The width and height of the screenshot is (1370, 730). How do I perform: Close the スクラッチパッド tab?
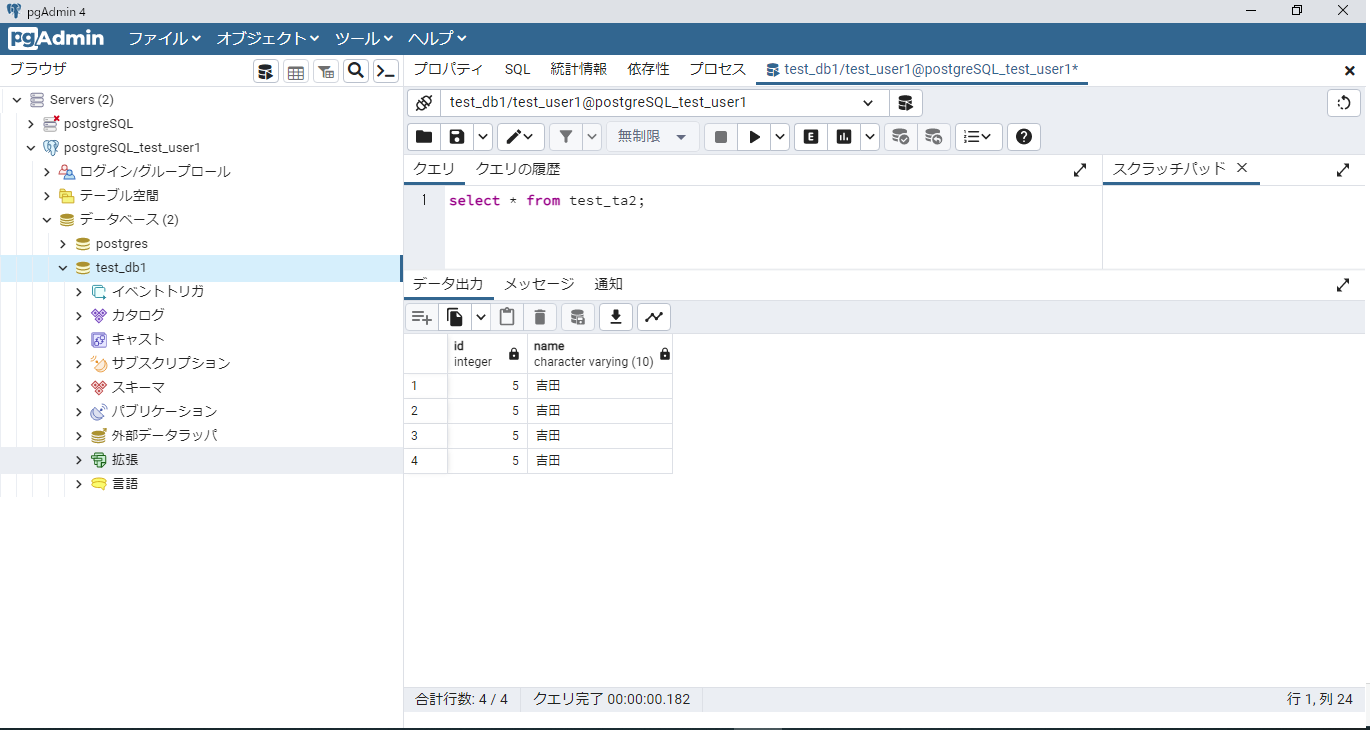[x=1242, y=168]
